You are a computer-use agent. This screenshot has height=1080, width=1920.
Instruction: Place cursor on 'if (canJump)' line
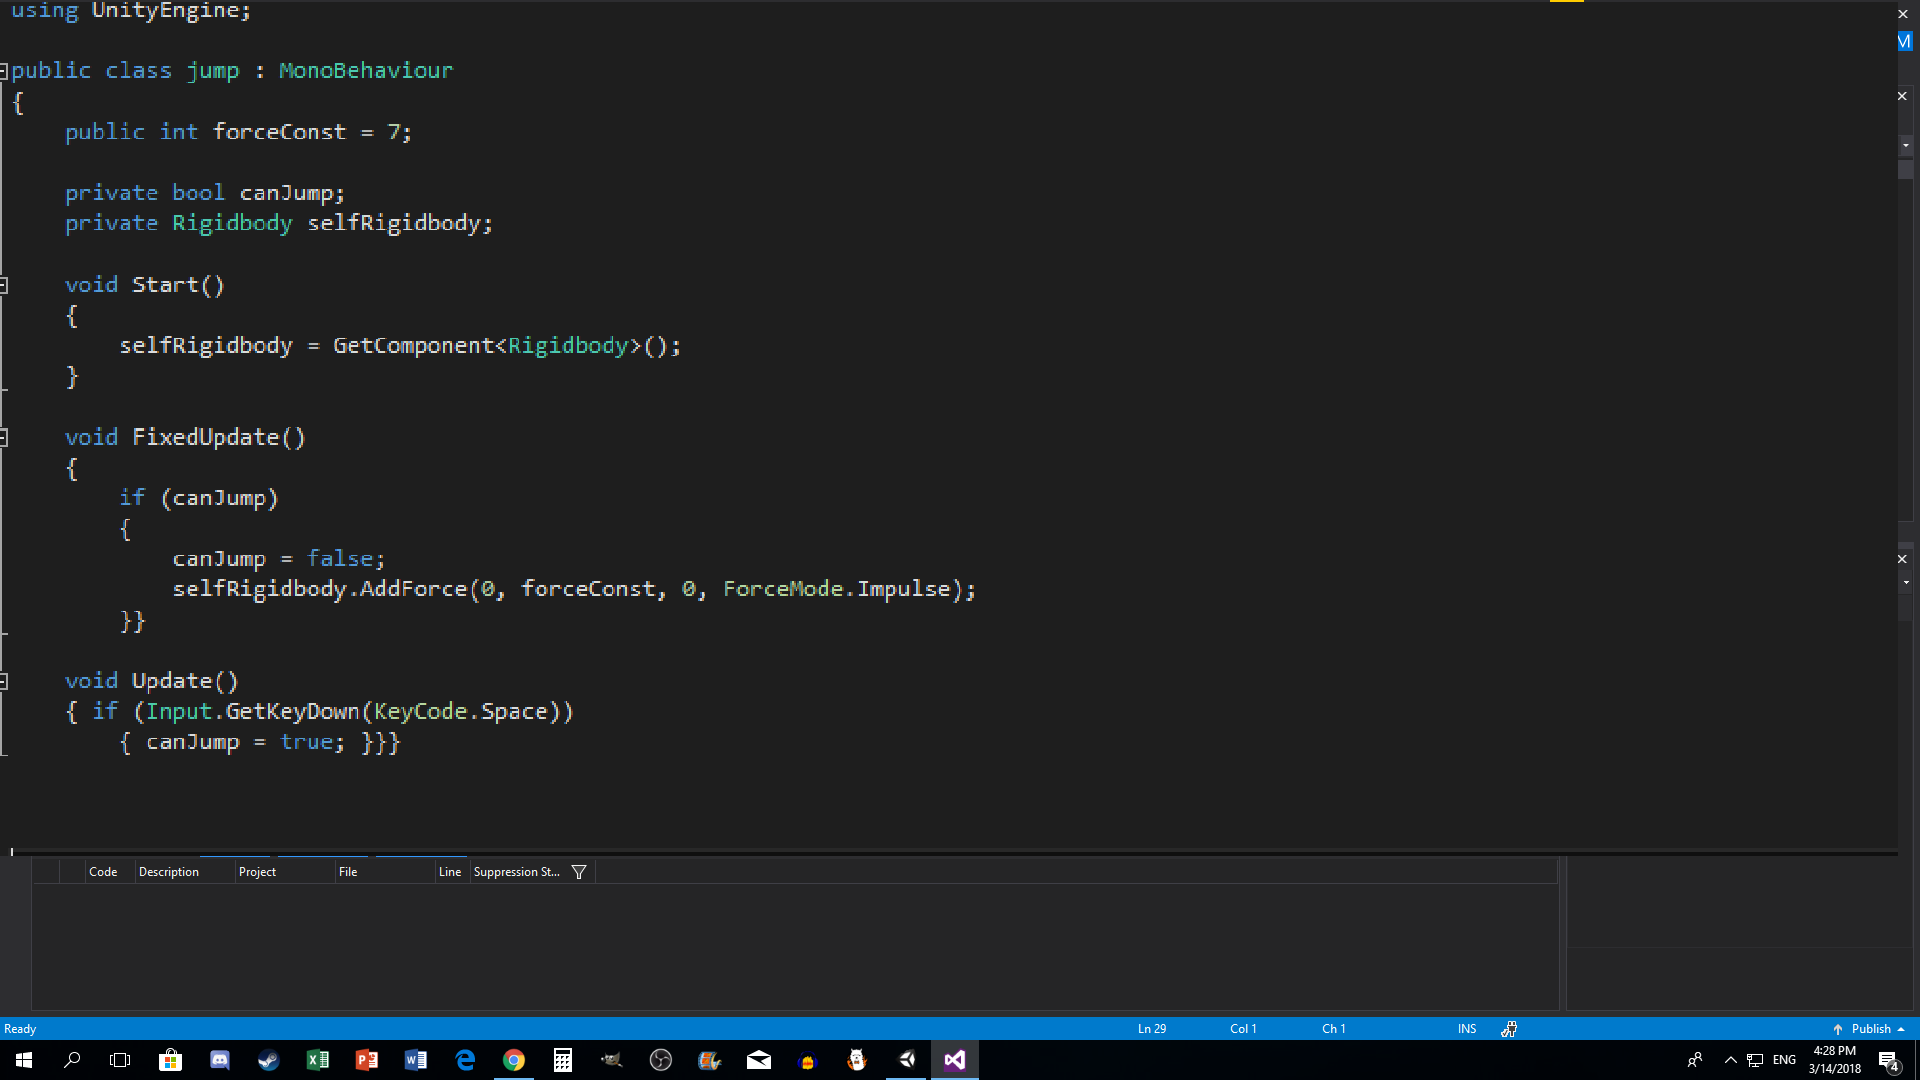click(x=199, y=498)
